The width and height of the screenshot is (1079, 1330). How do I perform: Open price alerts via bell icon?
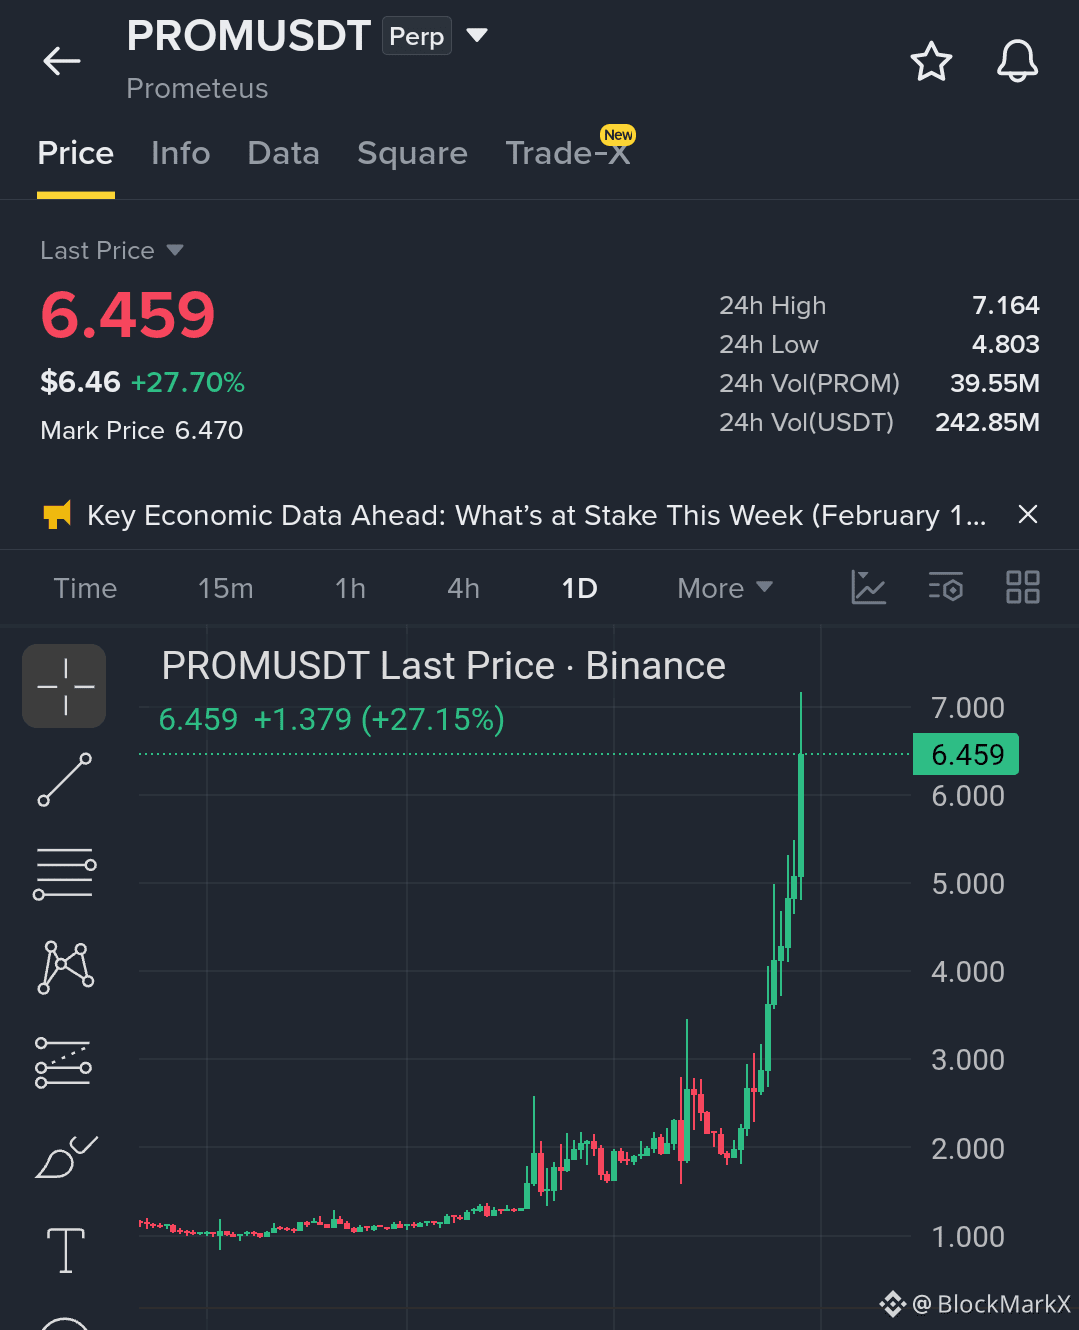click(1017, 61)
